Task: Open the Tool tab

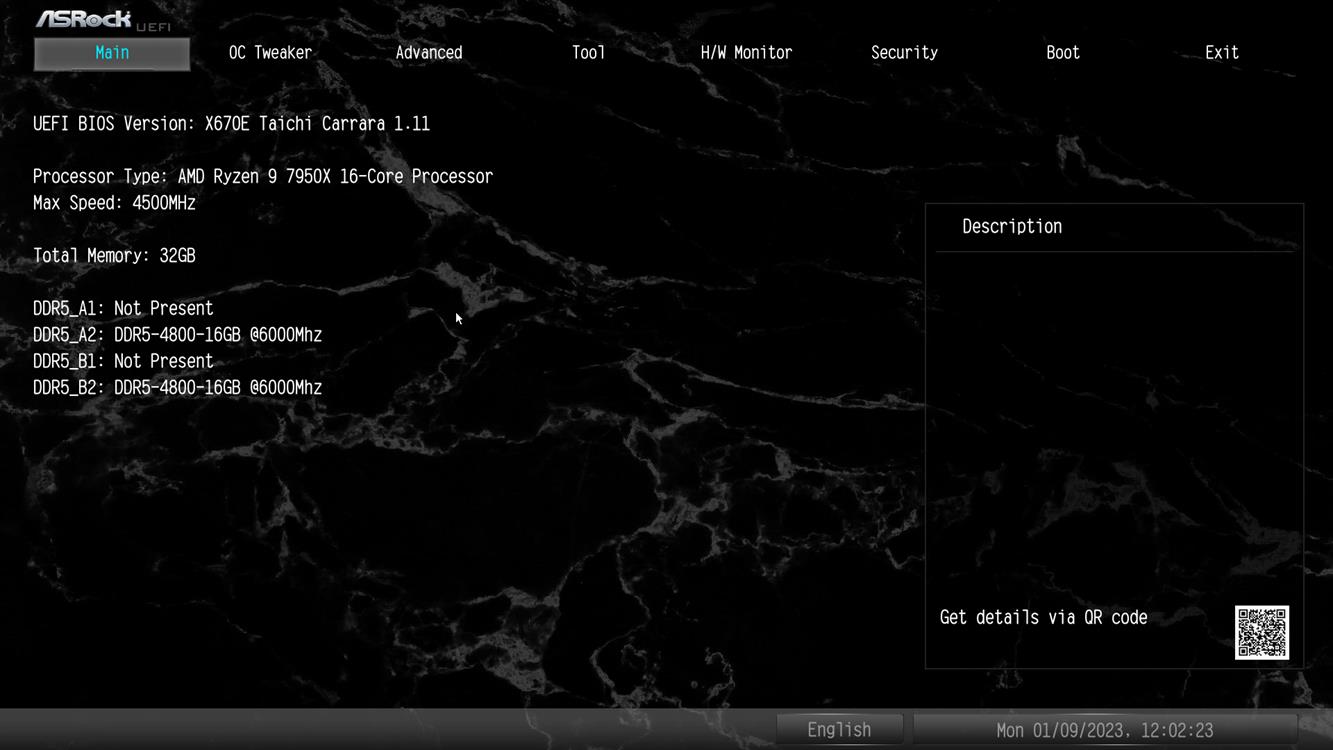Action: click(588, 53)
